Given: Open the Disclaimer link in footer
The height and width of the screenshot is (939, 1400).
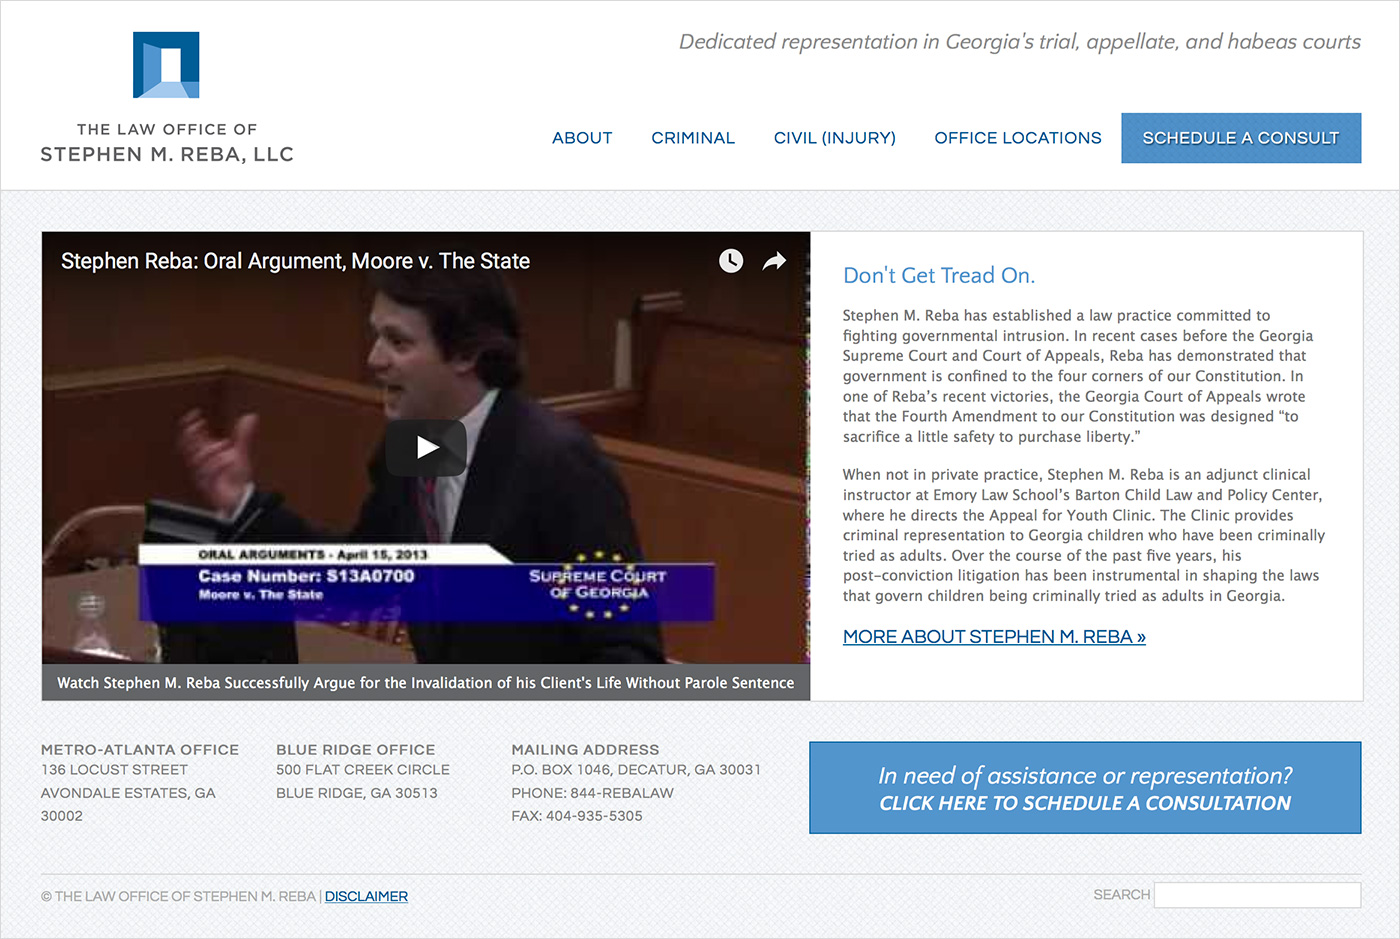Looking at the screenshot, I should coord(366,896).
